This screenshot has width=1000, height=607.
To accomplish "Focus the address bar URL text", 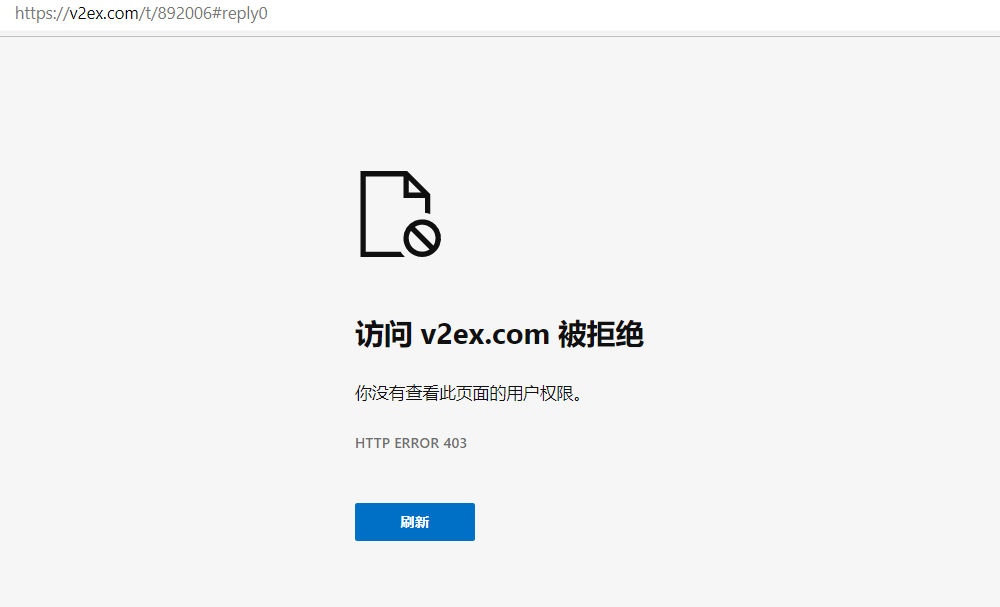I will click(x=141, y=13).
